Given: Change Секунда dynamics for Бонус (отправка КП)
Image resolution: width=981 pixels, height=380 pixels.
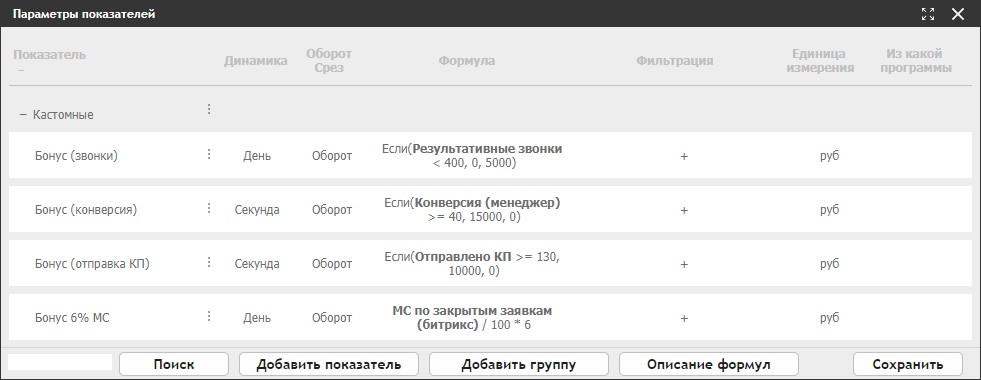Looking at the screenshot, I should click(257, 264).
